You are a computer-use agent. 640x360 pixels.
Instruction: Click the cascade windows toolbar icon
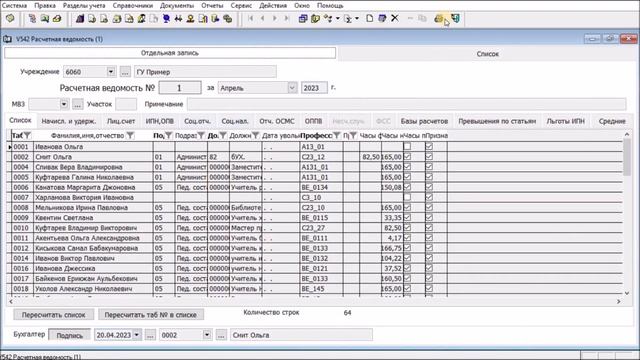click(x=303, y=19)
